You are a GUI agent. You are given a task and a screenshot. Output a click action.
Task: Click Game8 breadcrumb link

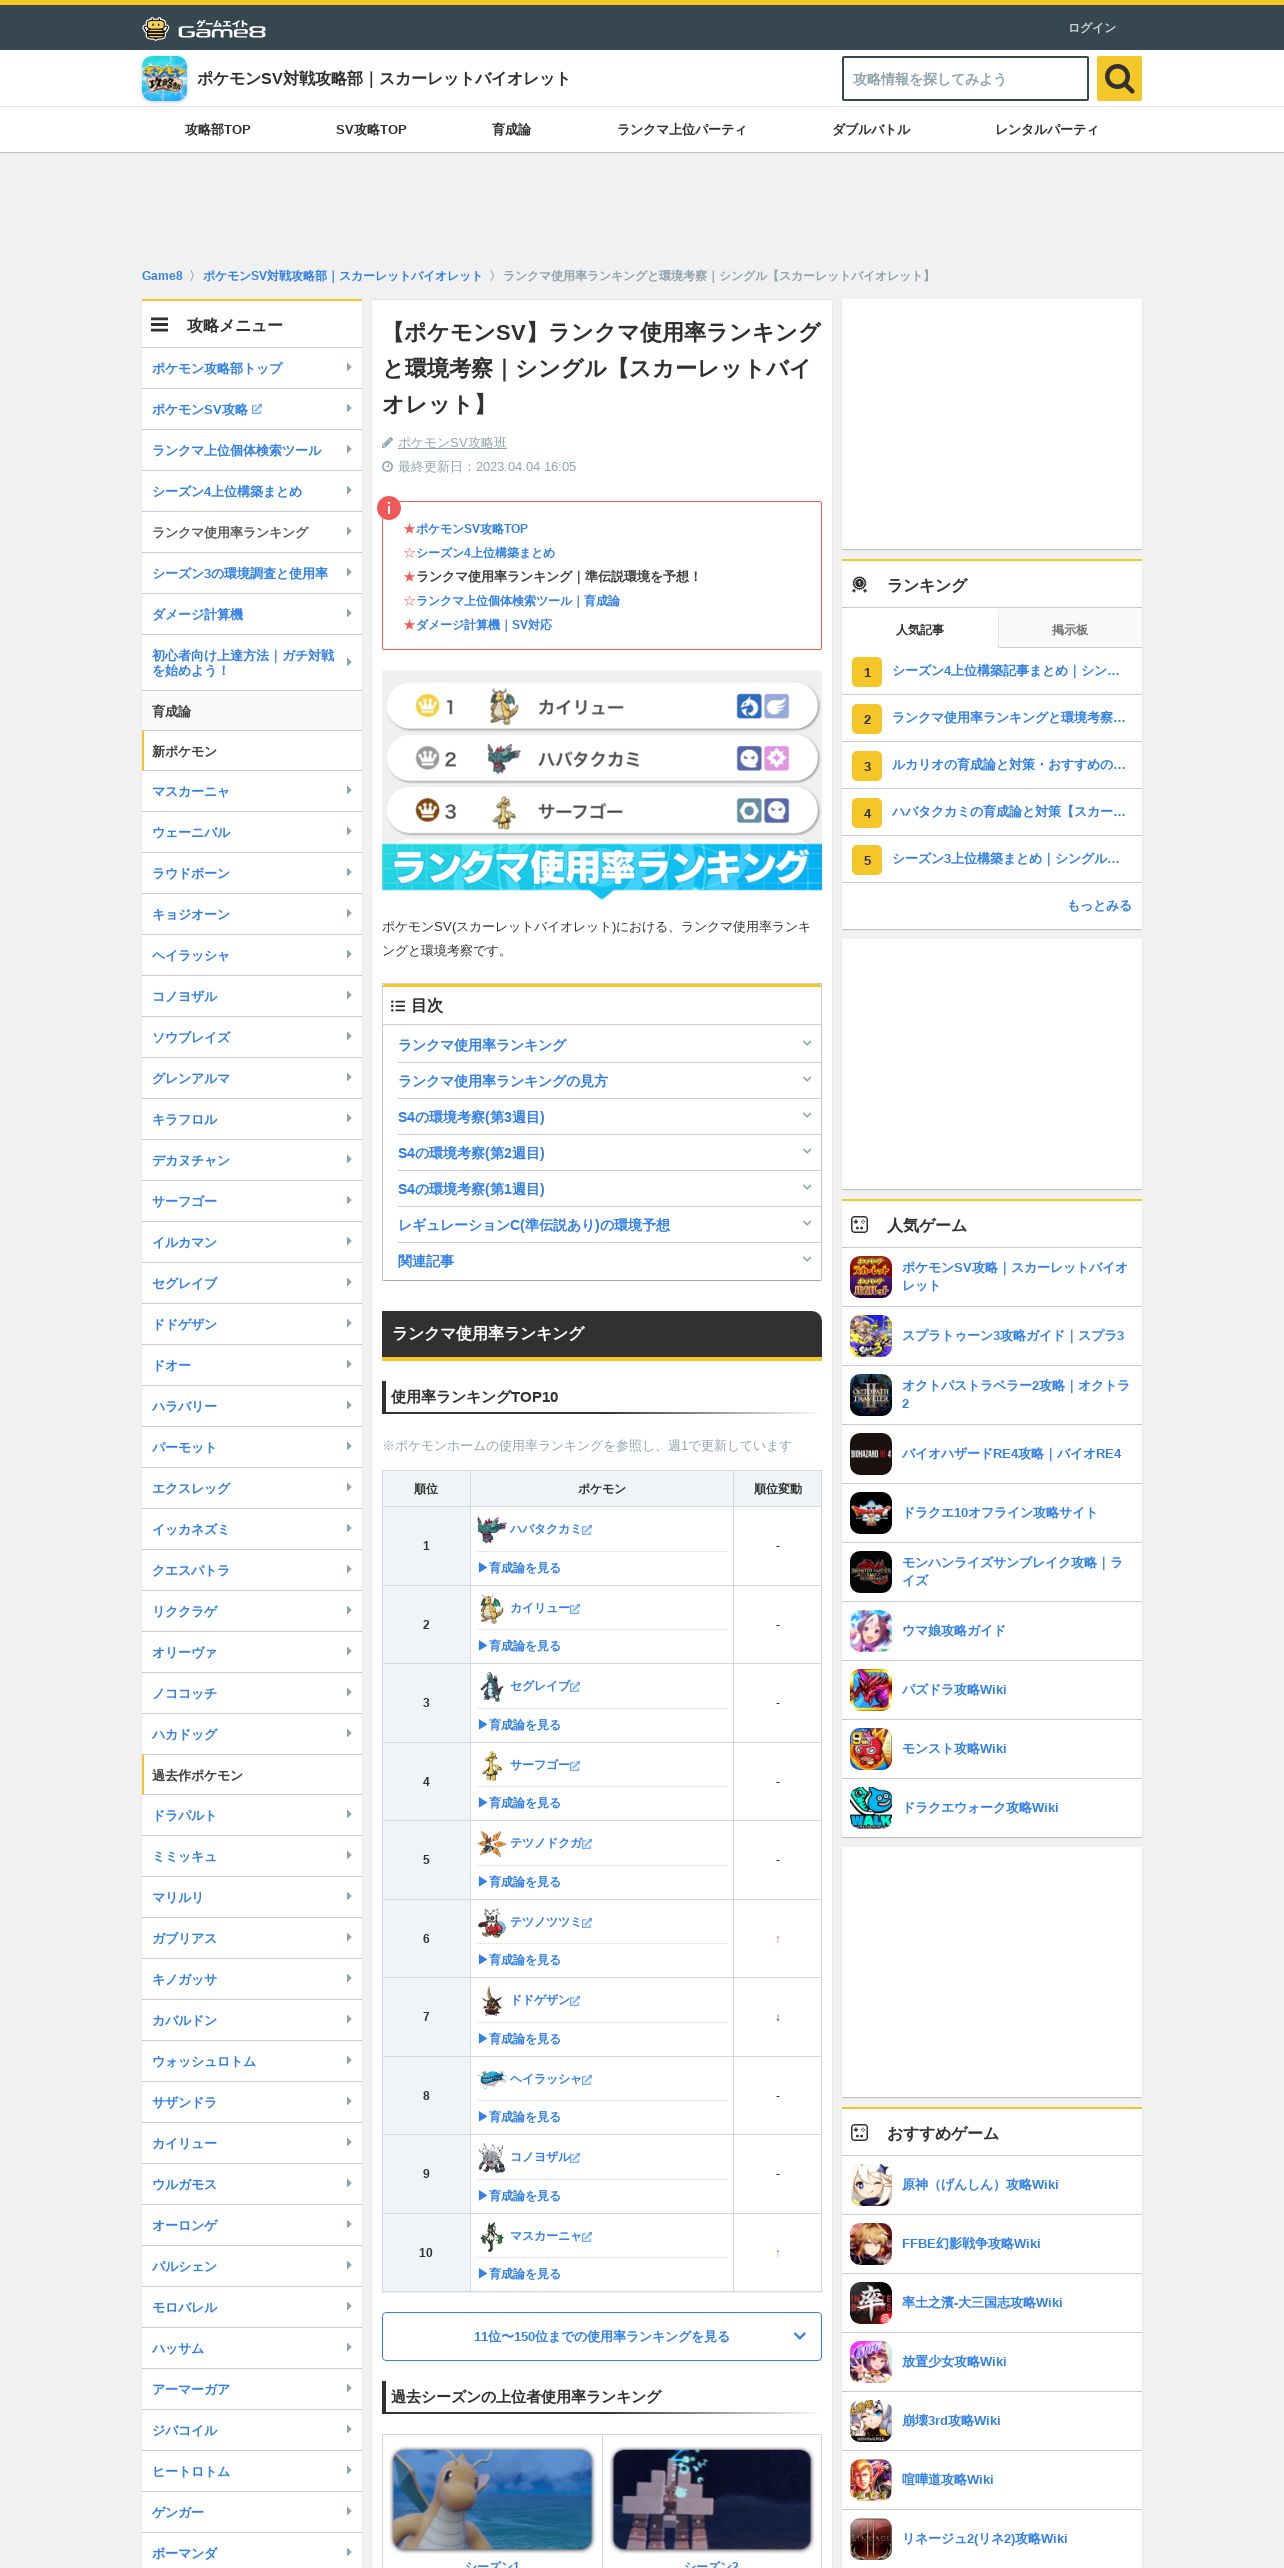click(162, 275)
